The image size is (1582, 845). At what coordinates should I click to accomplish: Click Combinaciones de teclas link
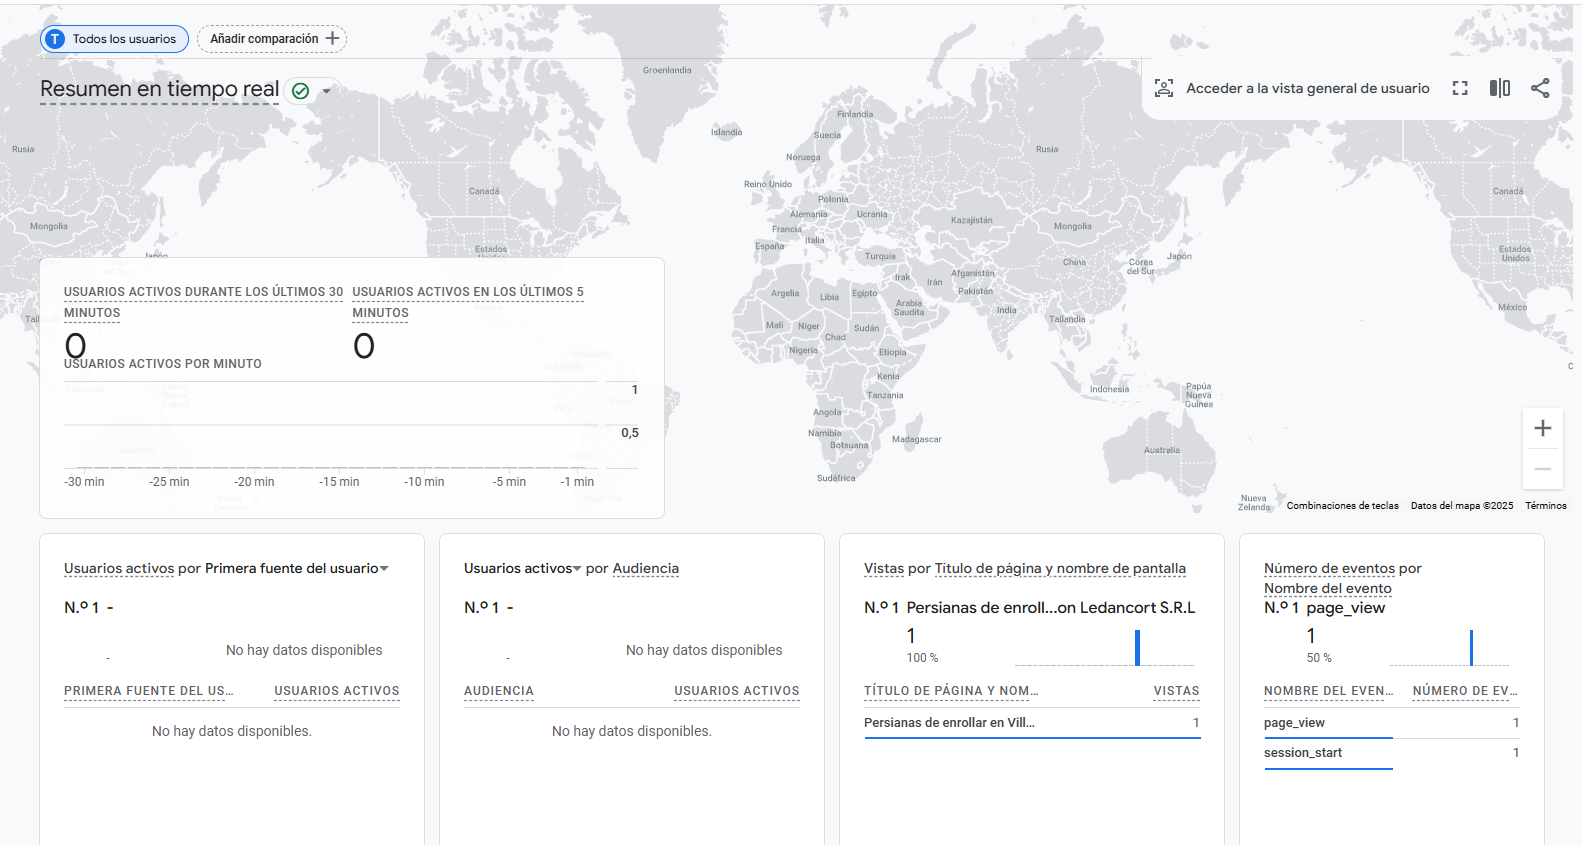point(1342,506)
